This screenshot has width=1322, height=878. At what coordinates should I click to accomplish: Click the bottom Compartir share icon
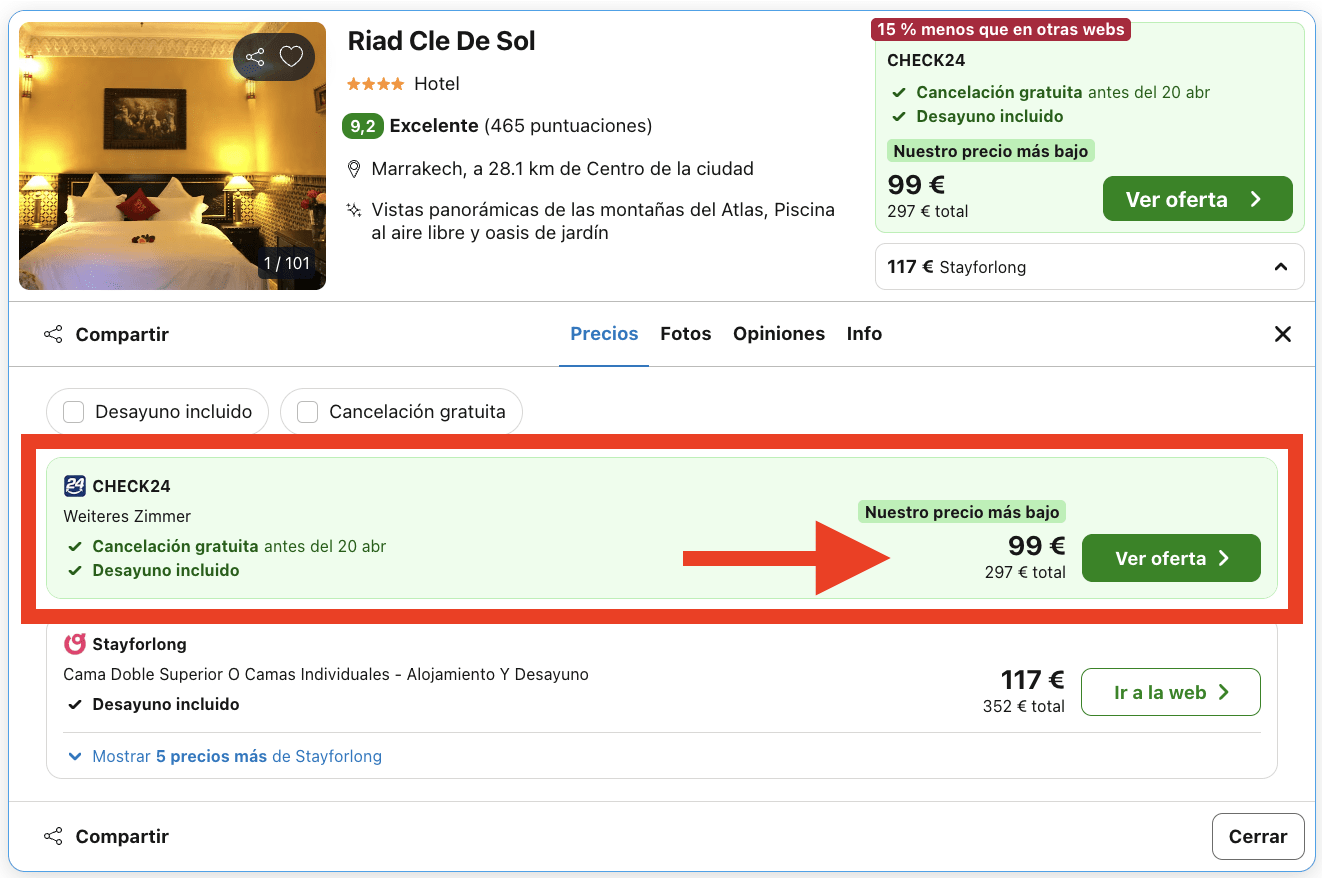pos(54,836)
